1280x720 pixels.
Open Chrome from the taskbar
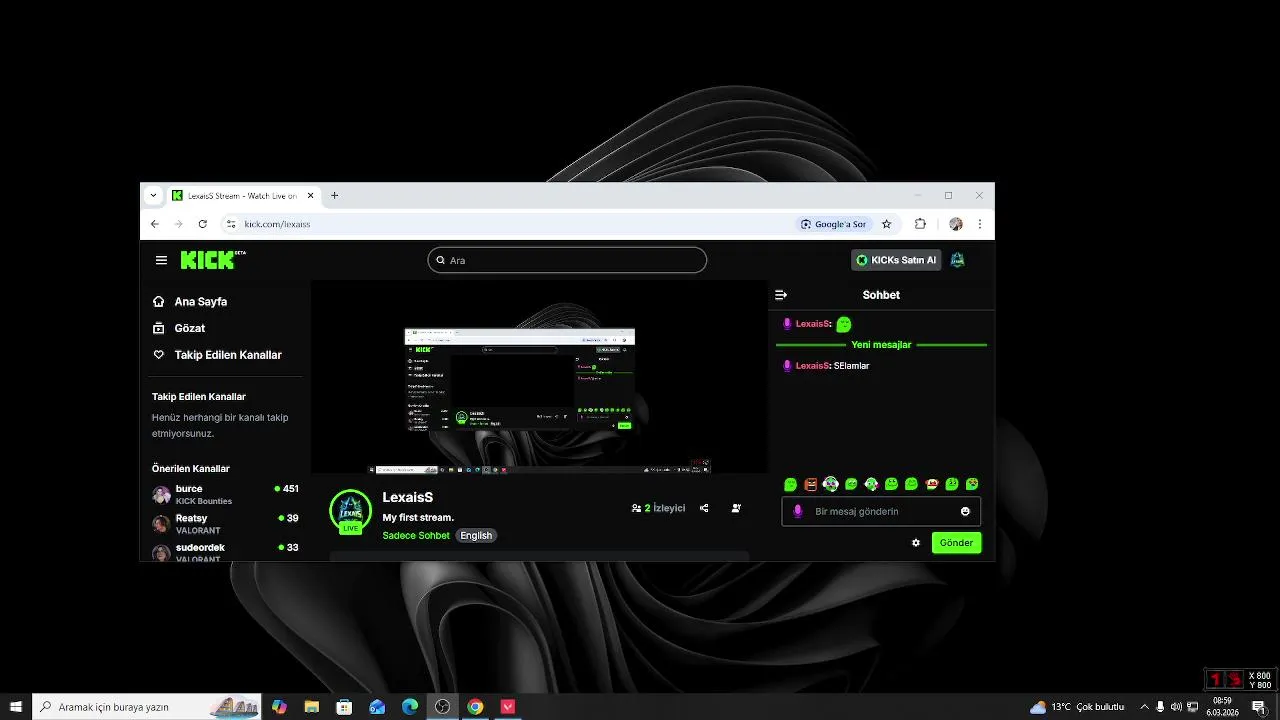(475, 707)
